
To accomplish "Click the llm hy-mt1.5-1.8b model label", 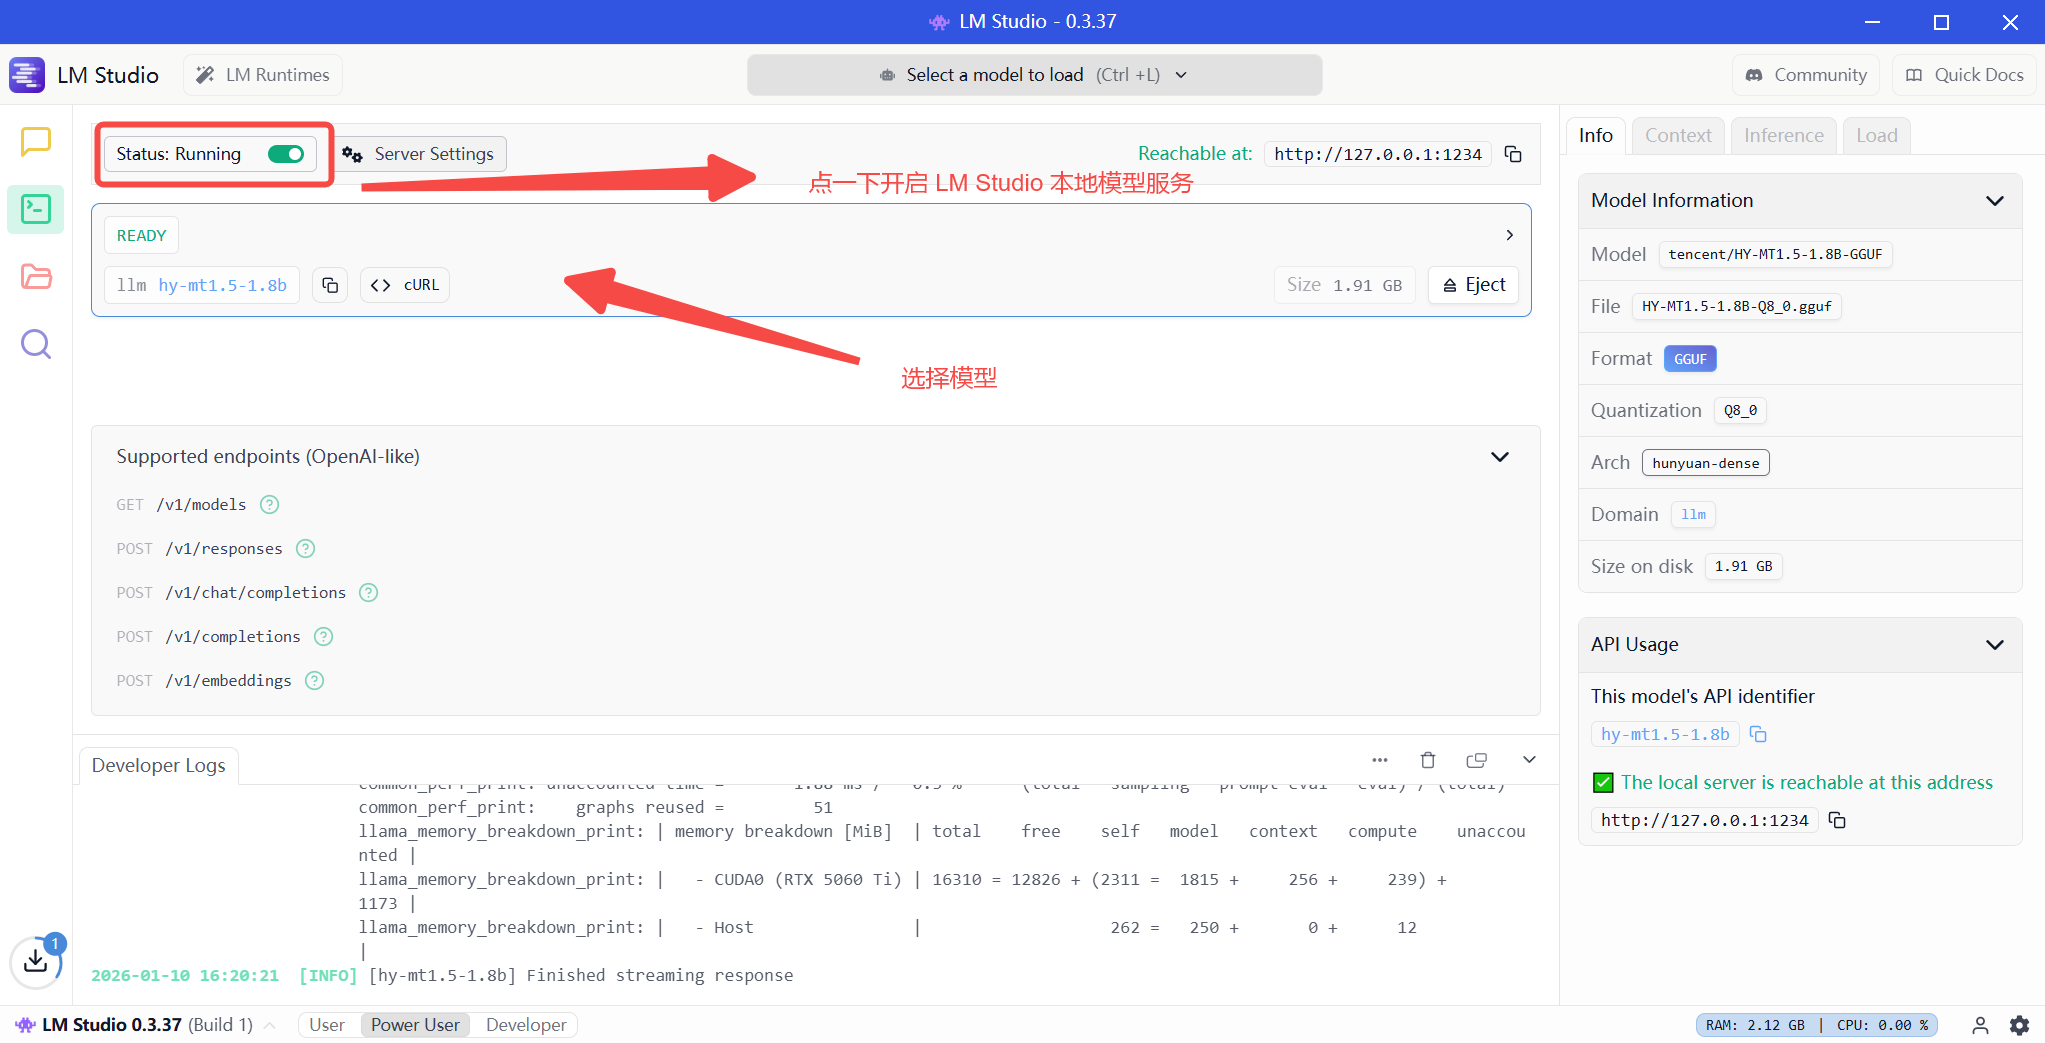I will pos(202,285).
